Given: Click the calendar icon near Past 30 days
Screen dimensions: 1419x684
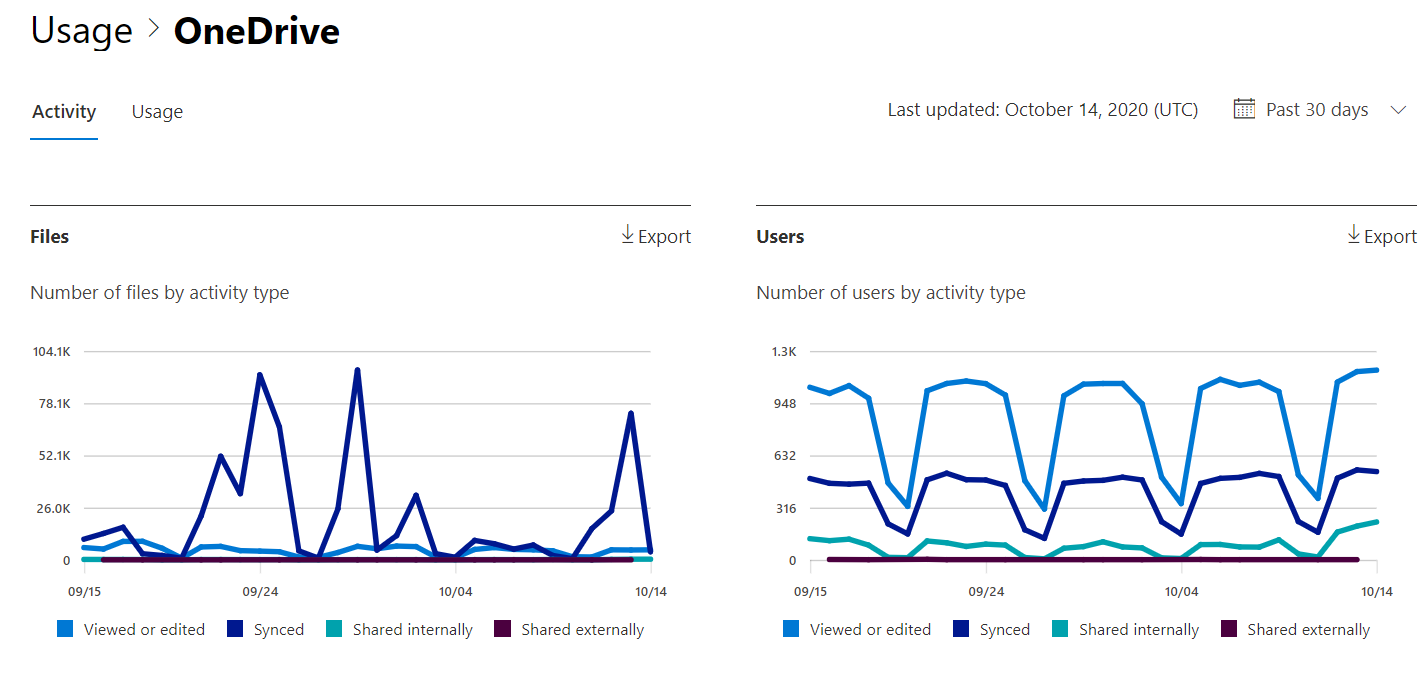Looking at the screenshot, I should click(1244, 108).
